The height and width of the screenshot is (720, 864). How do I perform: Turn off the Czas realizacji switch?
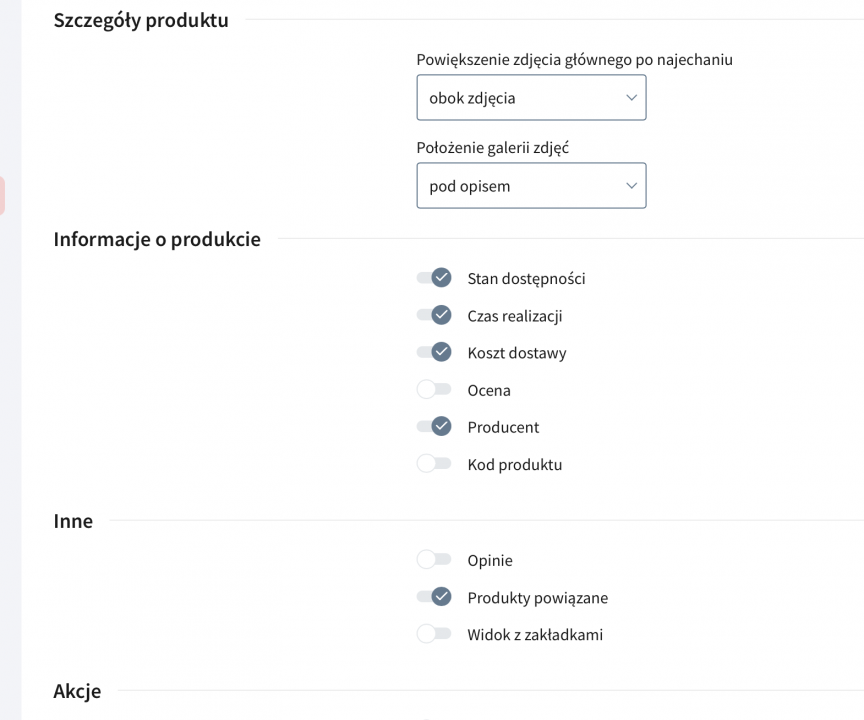pyautogui.click(x=434, y=315)
